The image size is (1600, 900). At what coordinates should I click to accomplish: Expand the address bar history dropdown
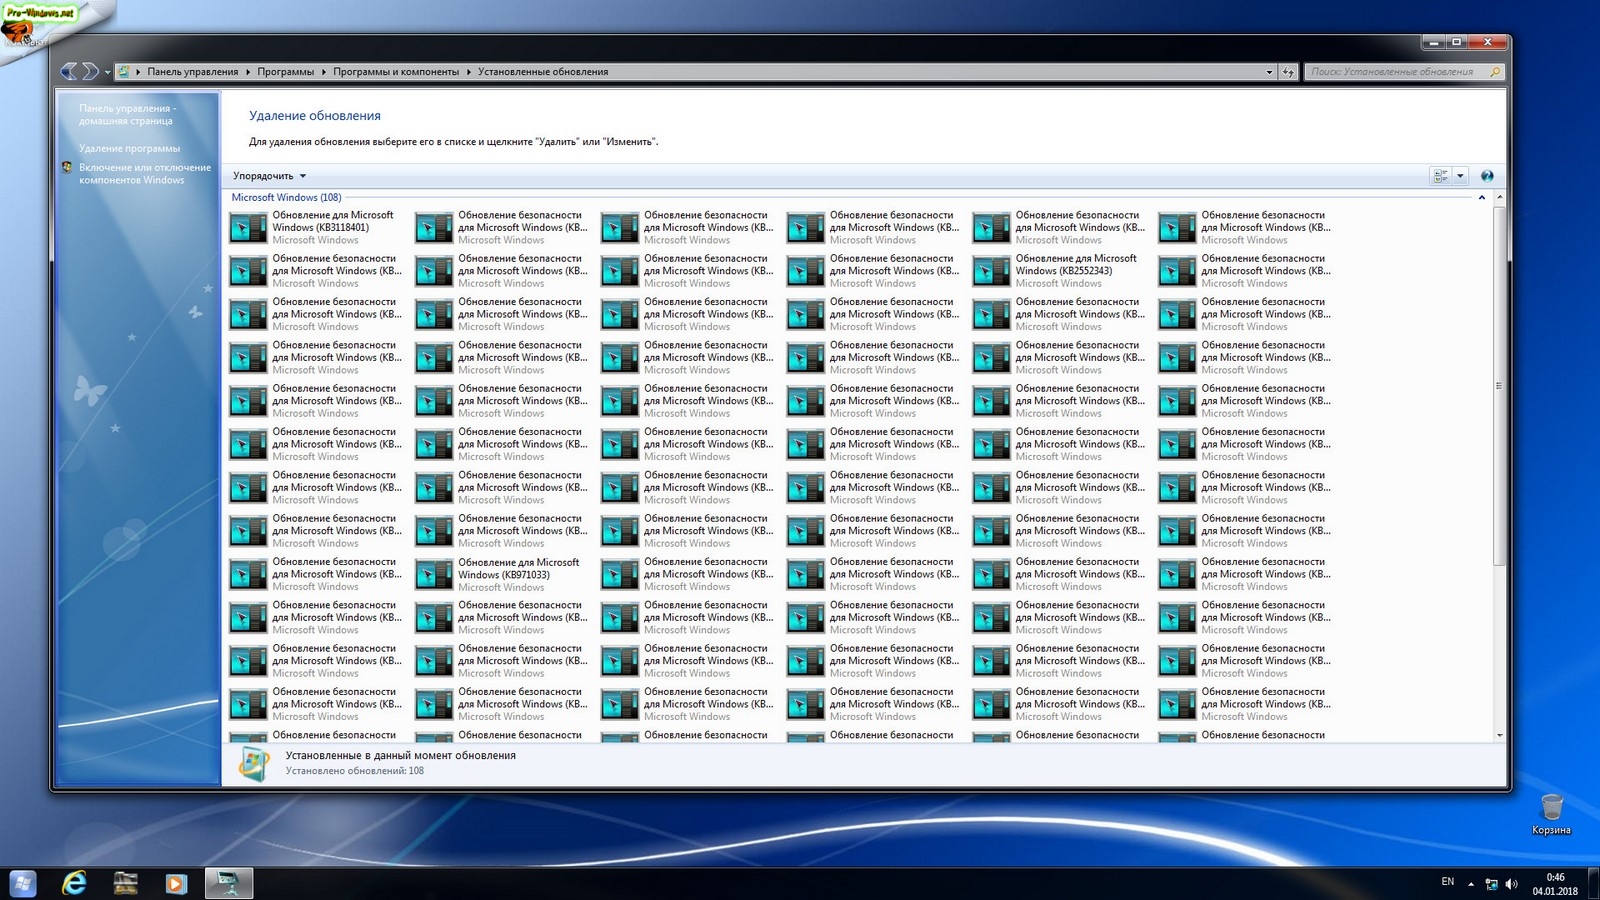(1269, 72)
